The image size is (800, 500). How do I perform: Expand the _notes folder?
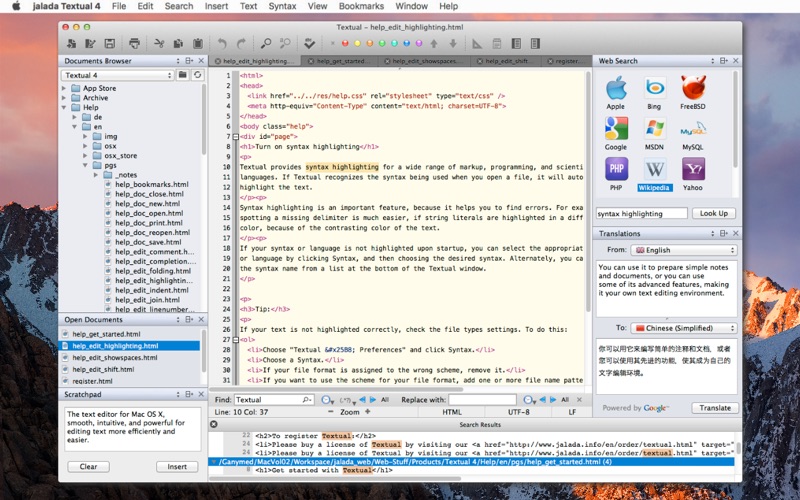click(x=95, y=175)
